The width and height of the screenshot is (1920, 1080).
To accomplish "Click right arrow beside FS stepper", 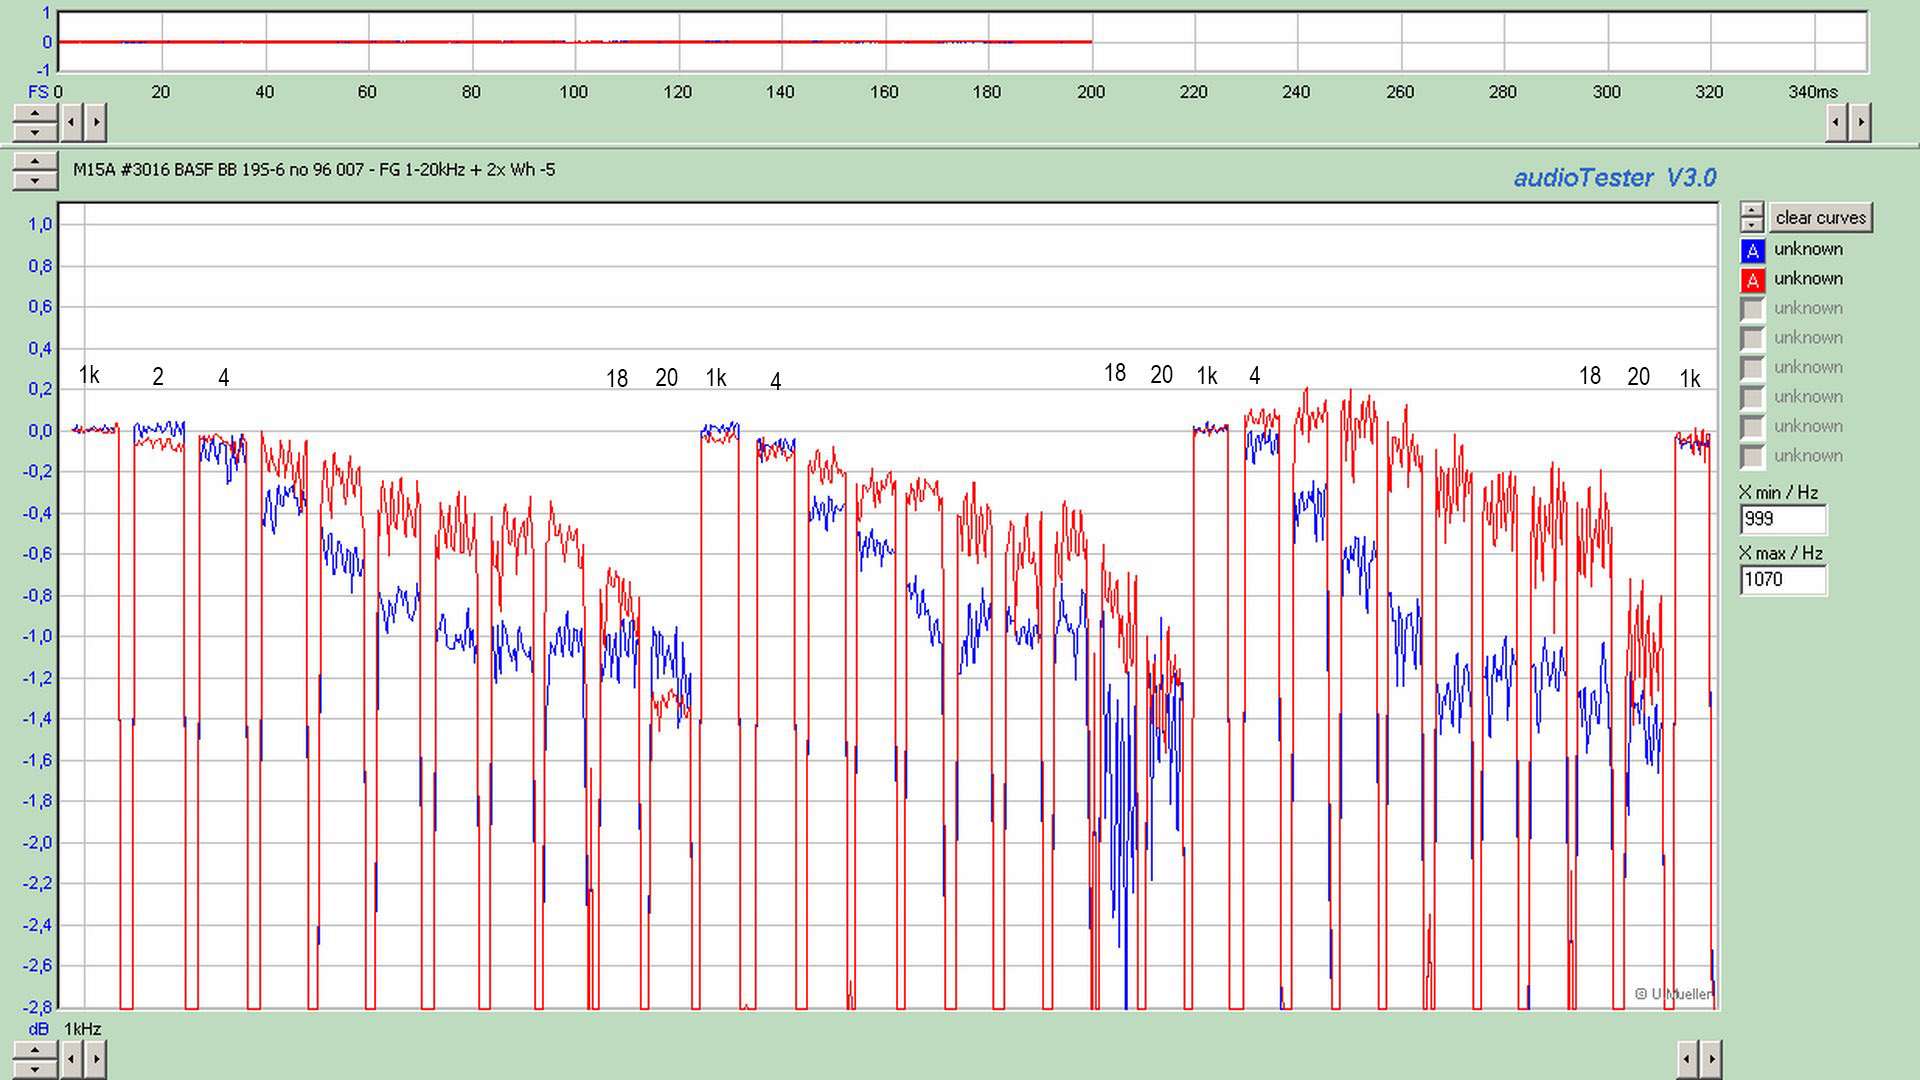I will (x=95, y=123).
